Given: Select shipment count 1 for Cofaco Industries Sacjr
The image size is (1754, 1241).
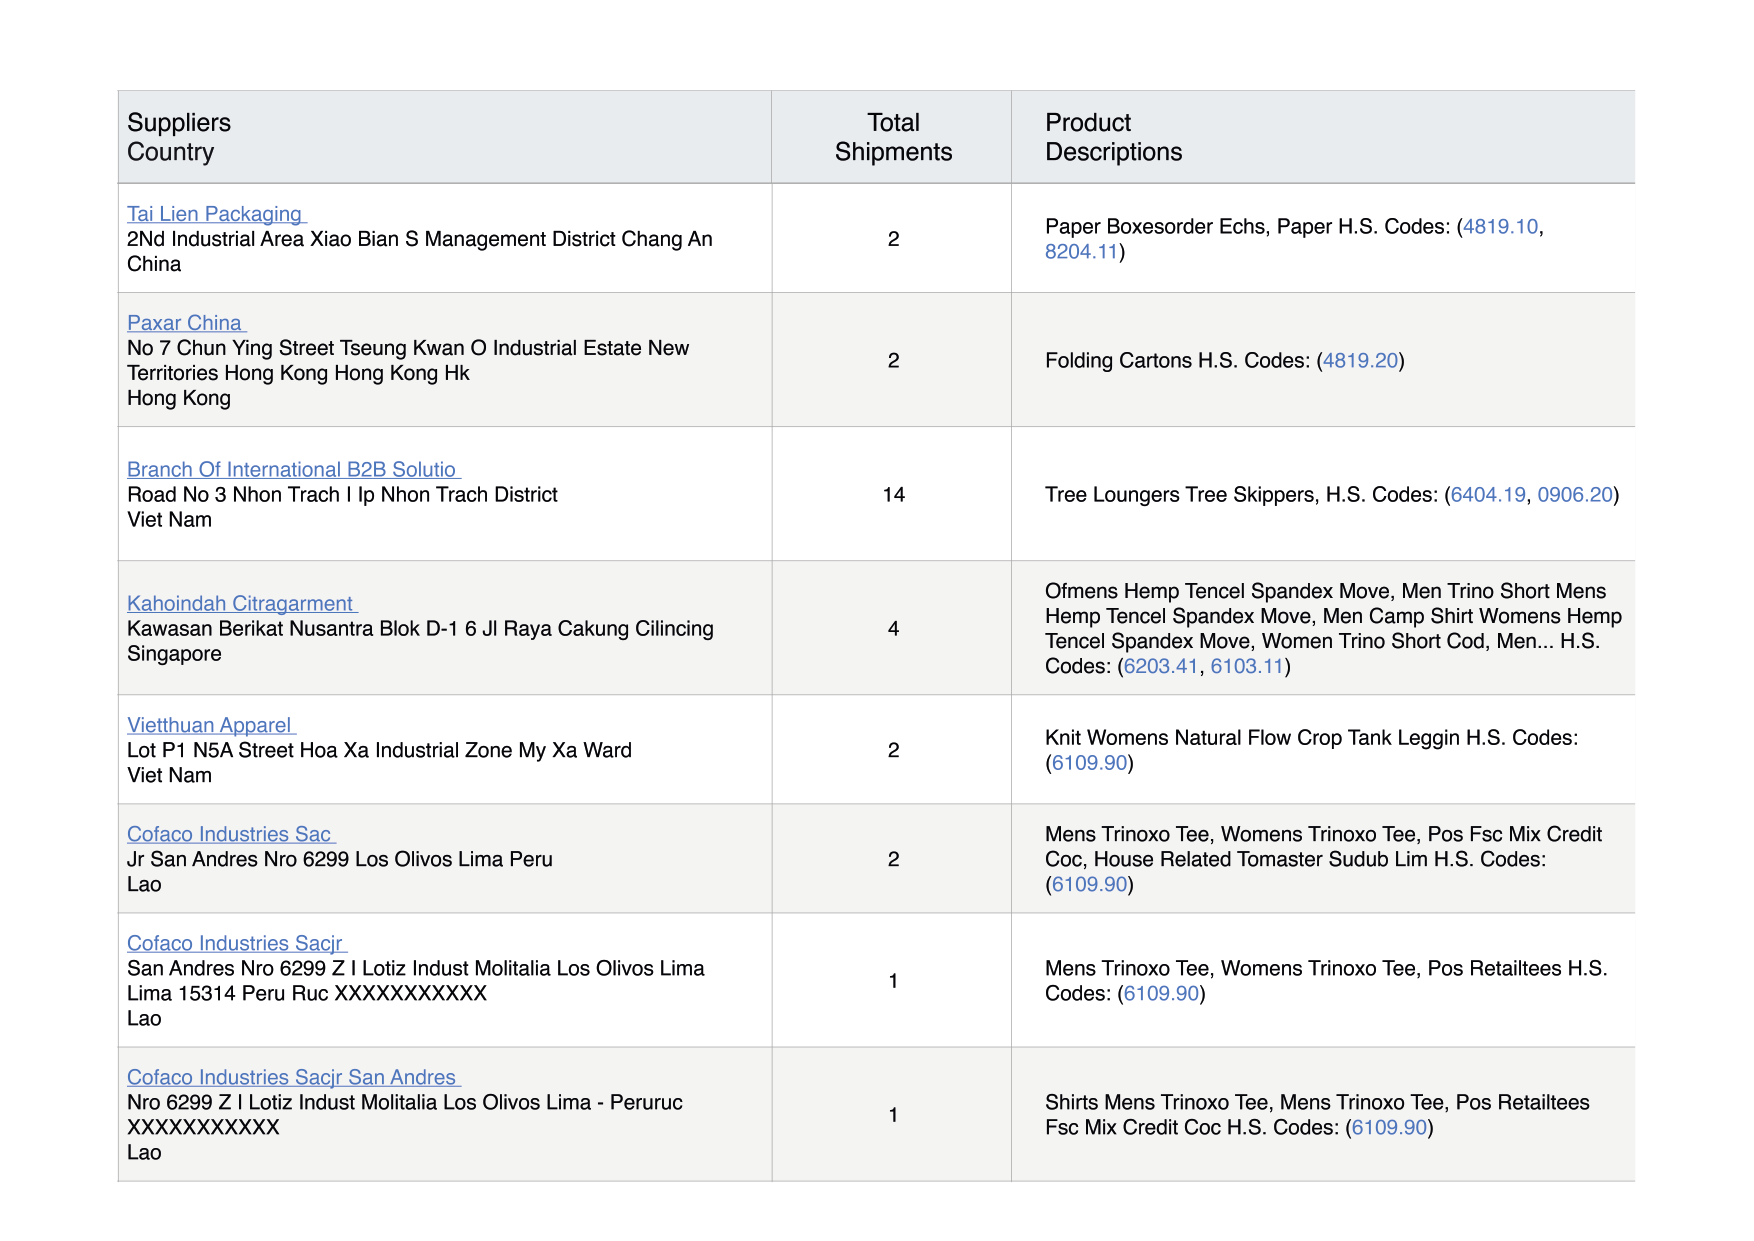Looking at the screenshot, I should [x=893, y=982].
